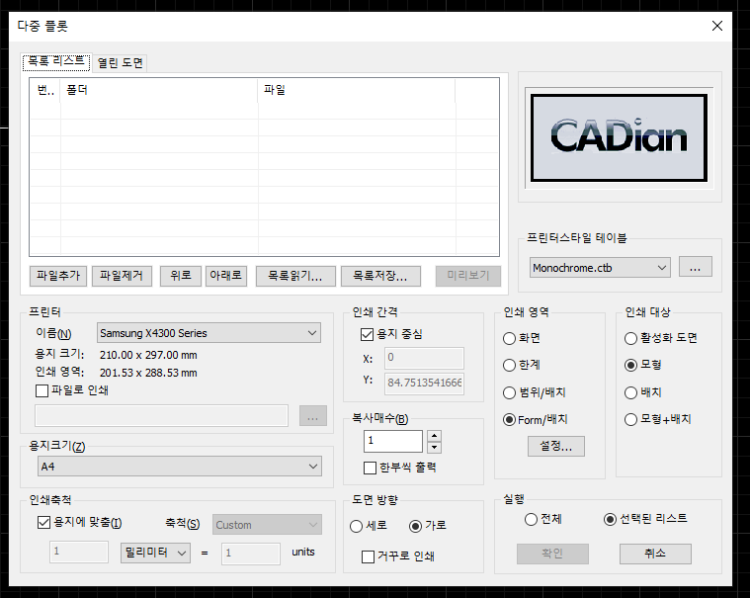Screen dimensions: 750x598
Task: Toggle the 용지에 맞춤 checkbox
Action: tap(44, 522)
